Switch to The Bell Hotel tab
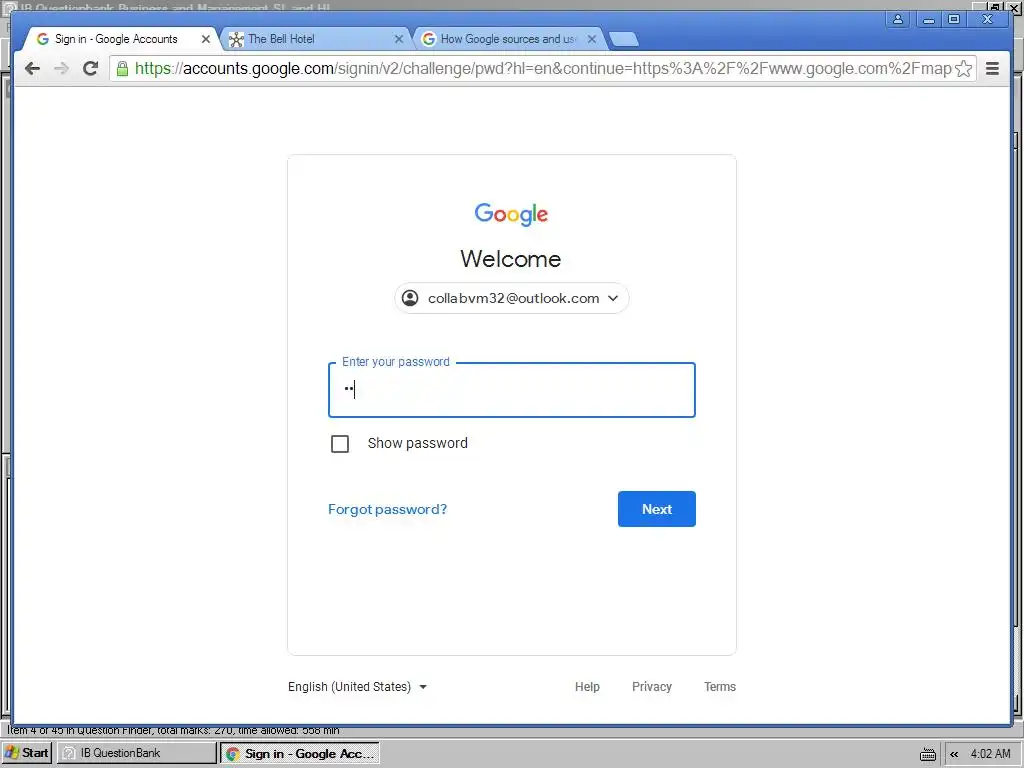The image size is (1024, 768). 315,39
